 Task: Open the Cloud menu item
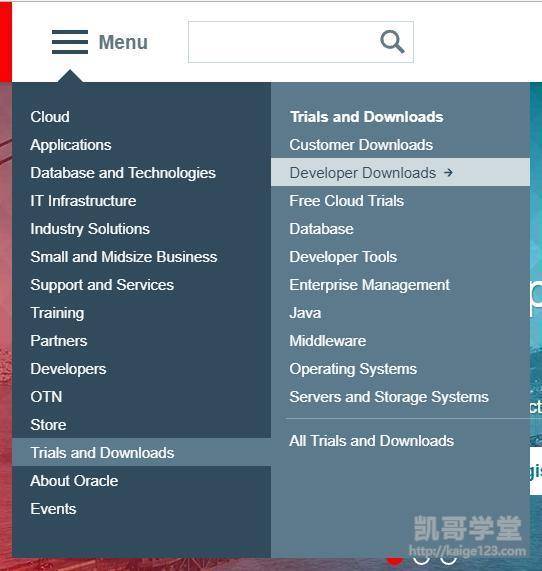tap(50, 117)
